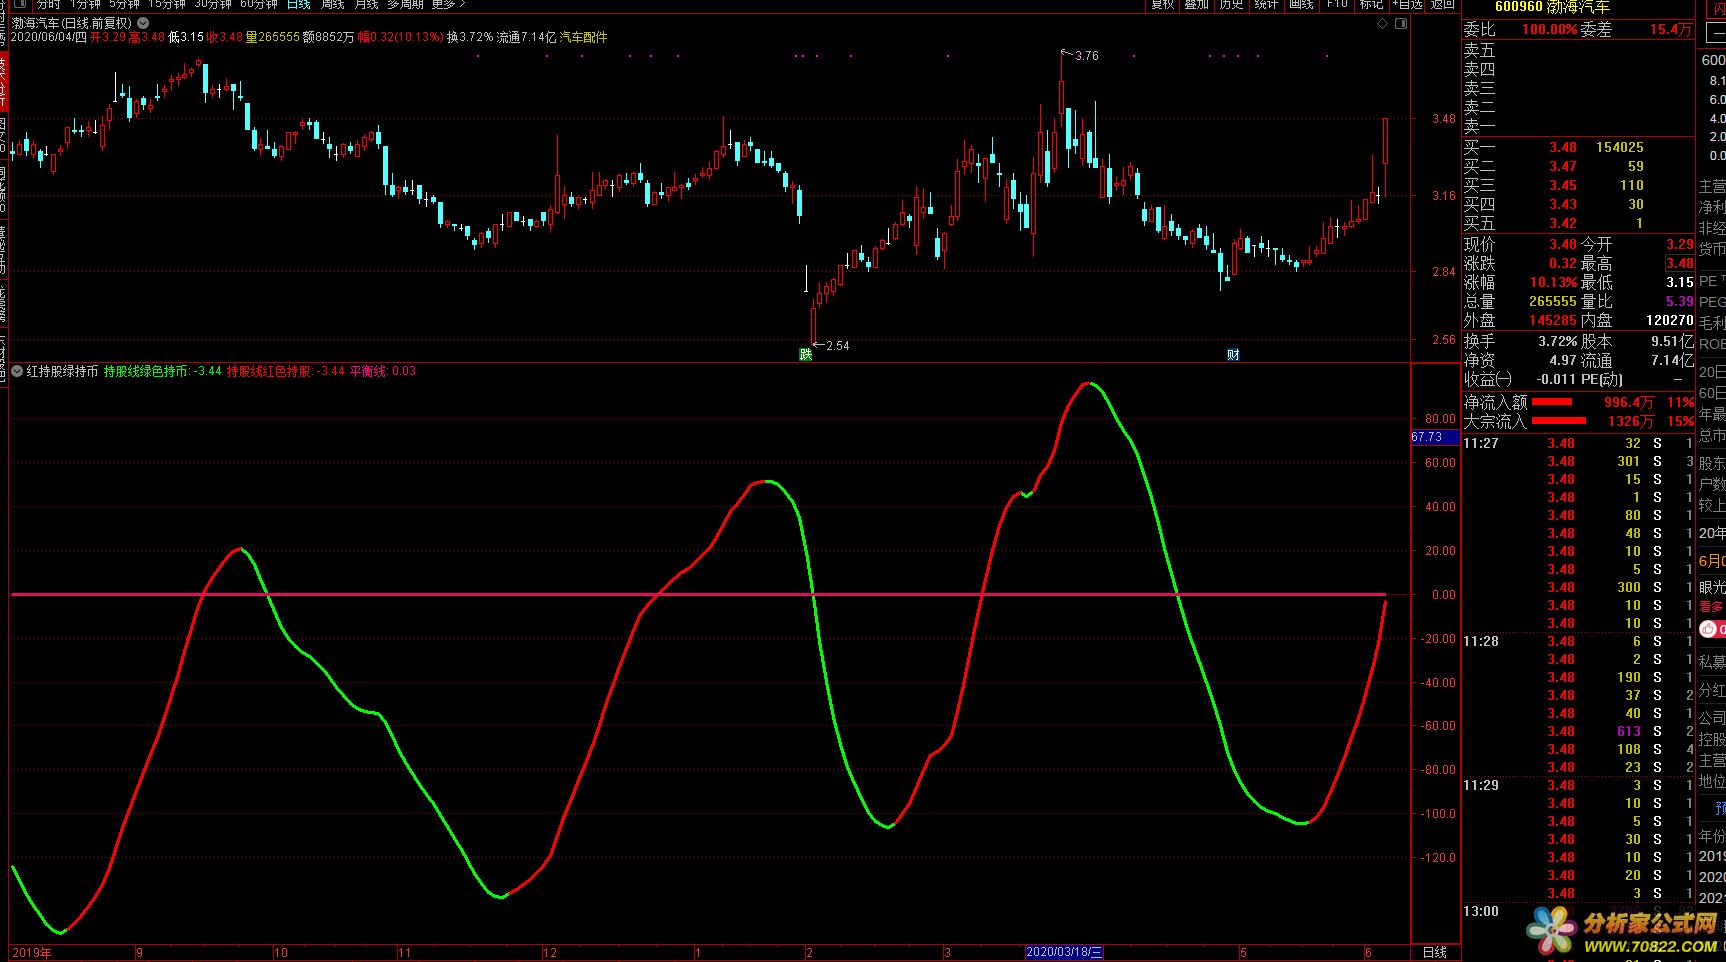Click the 大宗流入 red bar

pos(1559,421)
